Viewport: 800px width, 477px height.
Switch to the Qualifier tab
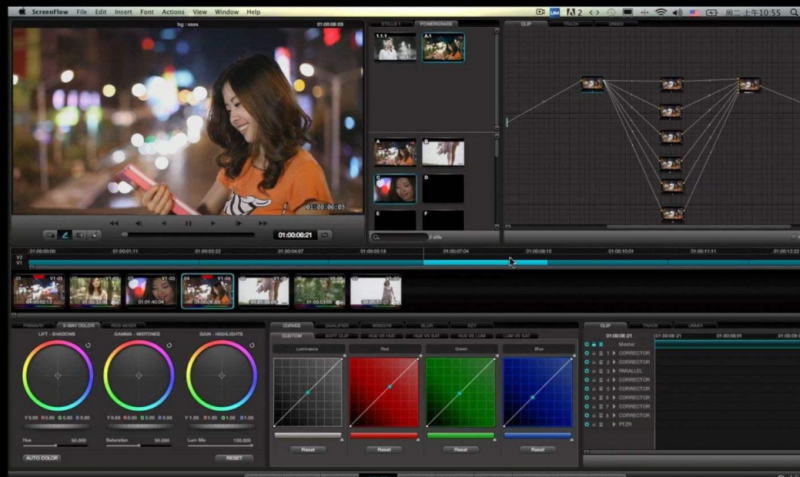(336, 325)
